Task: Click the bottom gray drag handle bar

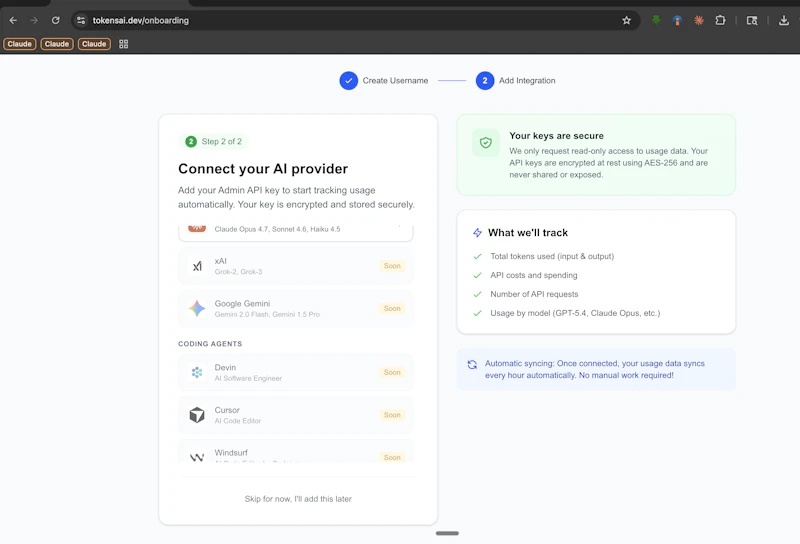Action: 447,533
